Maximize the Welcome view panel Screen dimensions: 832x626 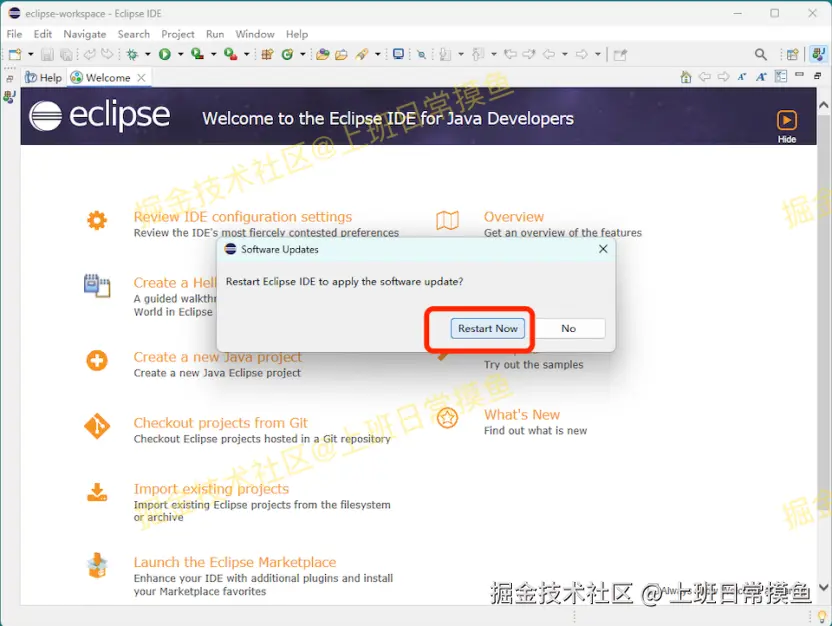(x=818, y=76)
